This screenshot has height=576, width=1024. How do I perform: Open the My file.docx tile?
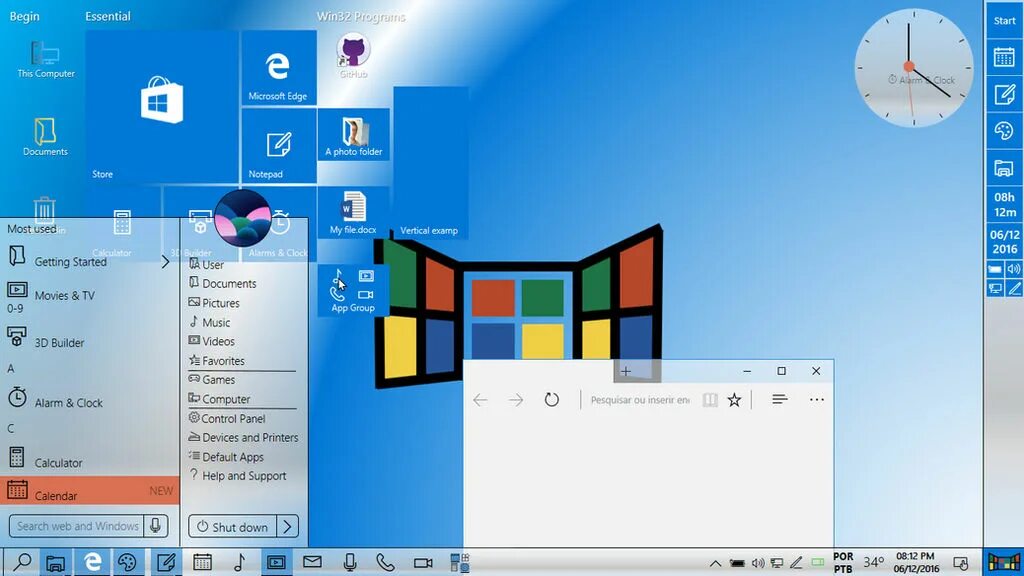353,212
